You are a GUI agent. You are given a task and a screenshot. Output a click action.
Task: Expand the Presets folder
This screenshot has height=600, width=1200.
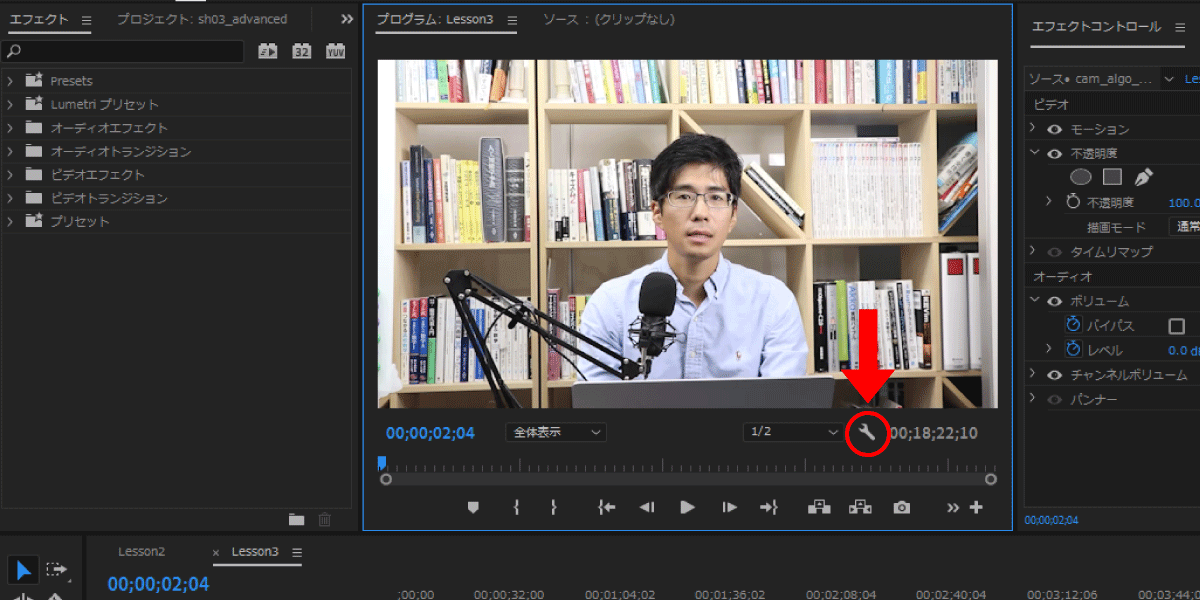[10, 81]
